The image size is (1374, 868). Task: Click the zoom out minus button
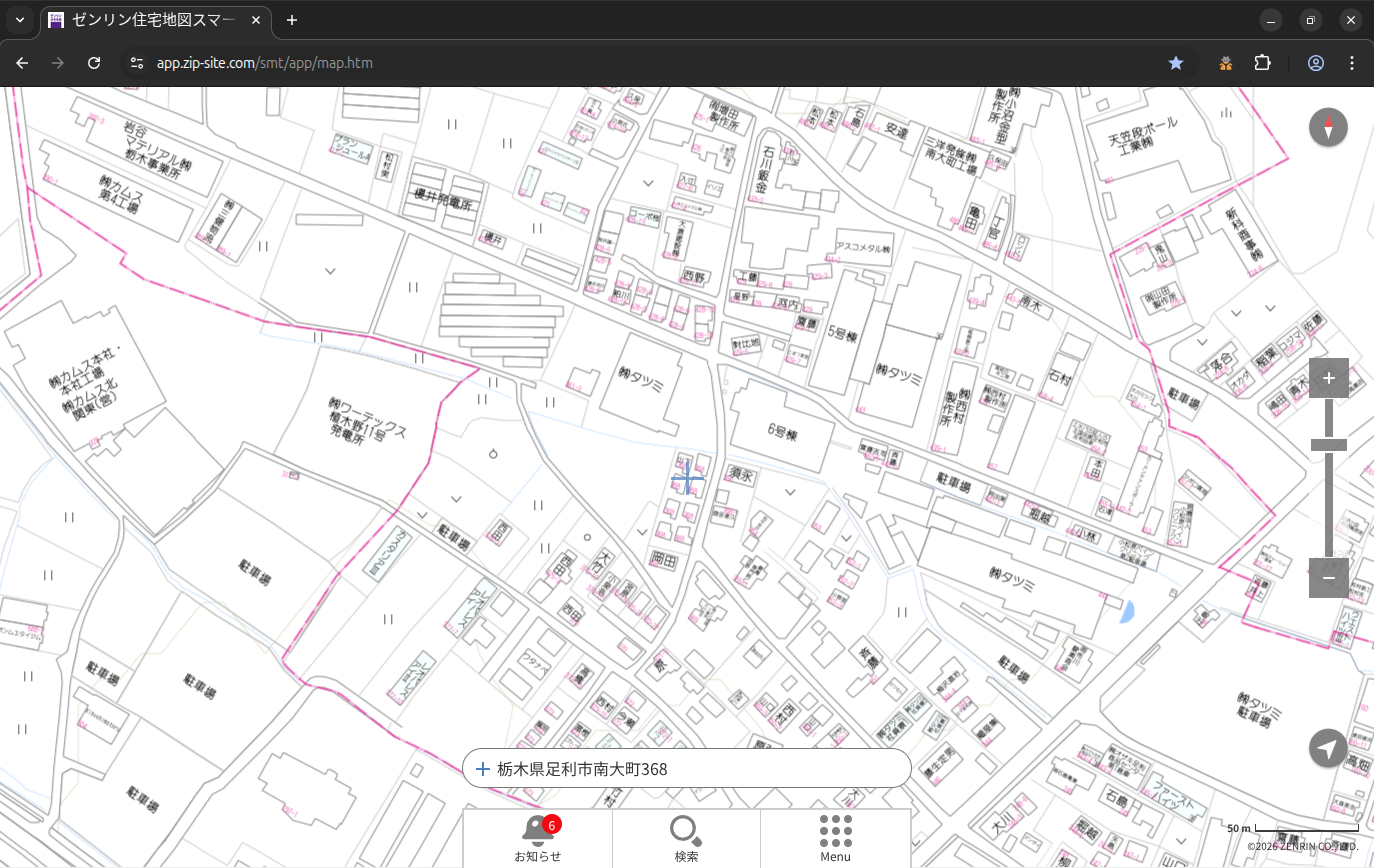pyautogui.click(x=1328, y=578)
